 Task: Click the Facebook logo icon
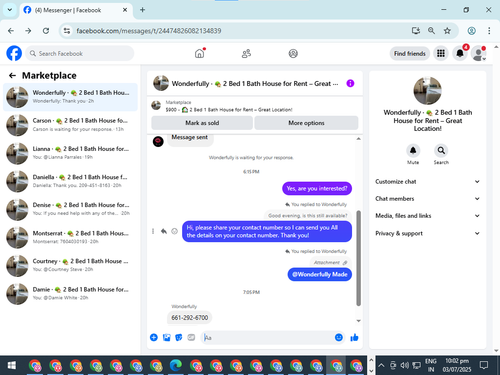[14, 53]
